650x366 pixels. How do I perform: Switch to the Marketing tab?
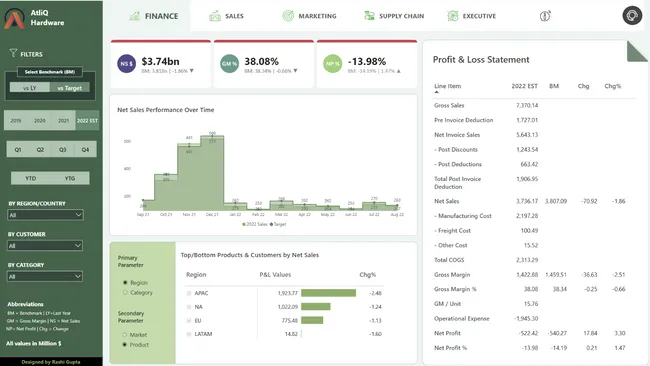coord(309,16)
